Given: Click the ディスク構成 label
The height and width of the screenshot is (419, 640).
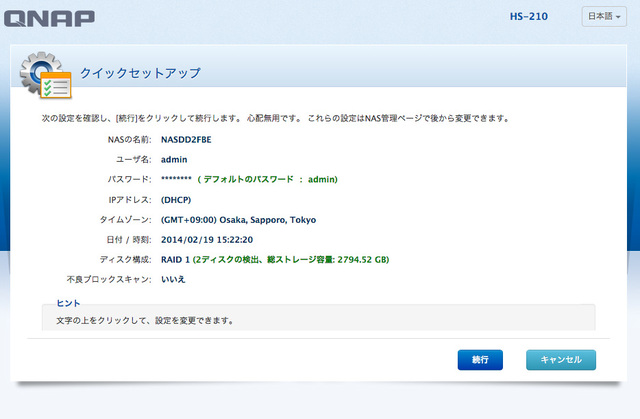Looking at the screenshot, I should click(128, 259).
